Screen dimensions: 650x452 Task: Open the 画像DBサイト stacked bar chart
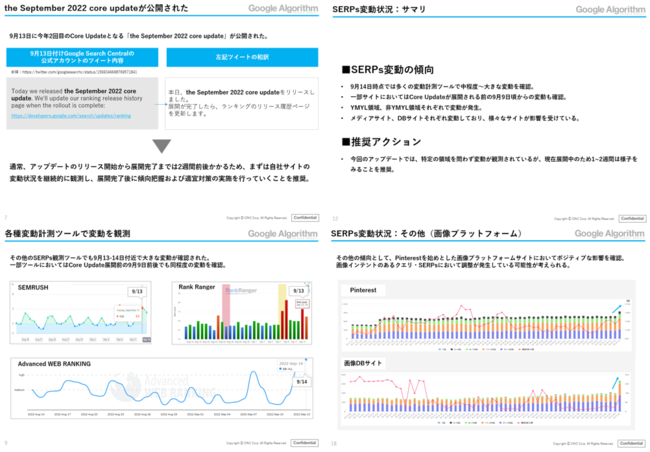(486, 398)
